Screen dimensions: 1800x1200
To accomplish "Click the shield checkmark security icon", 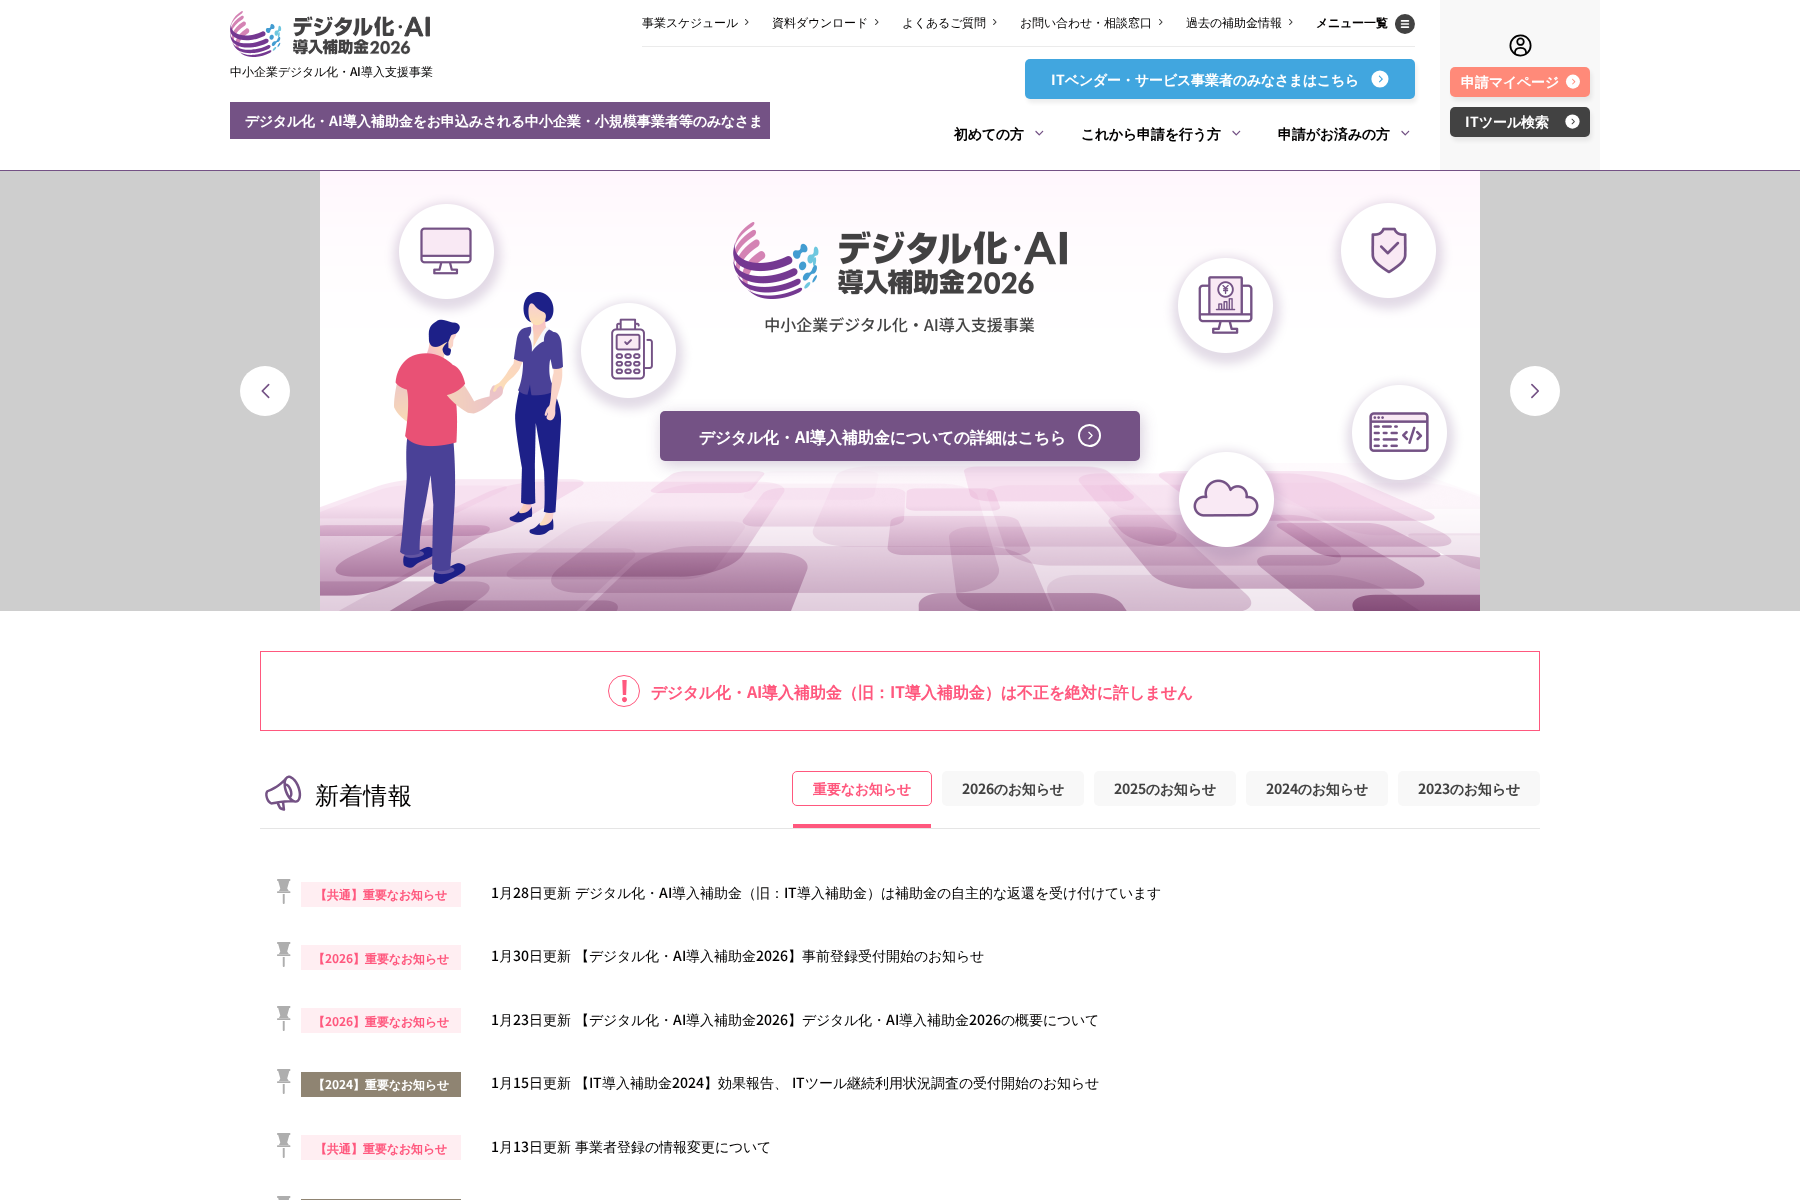I will pos(1388,250).
